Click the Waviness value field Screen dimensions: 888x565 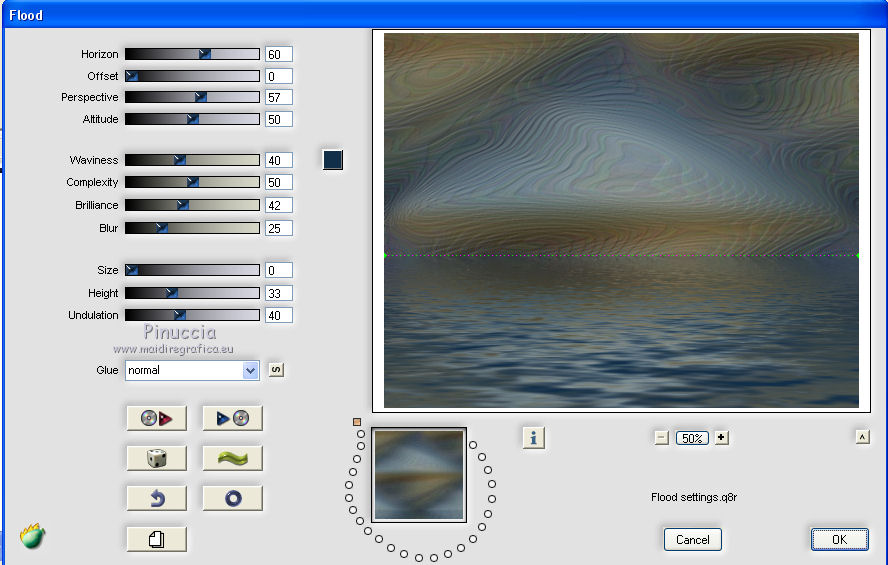(x=279, y=160)
